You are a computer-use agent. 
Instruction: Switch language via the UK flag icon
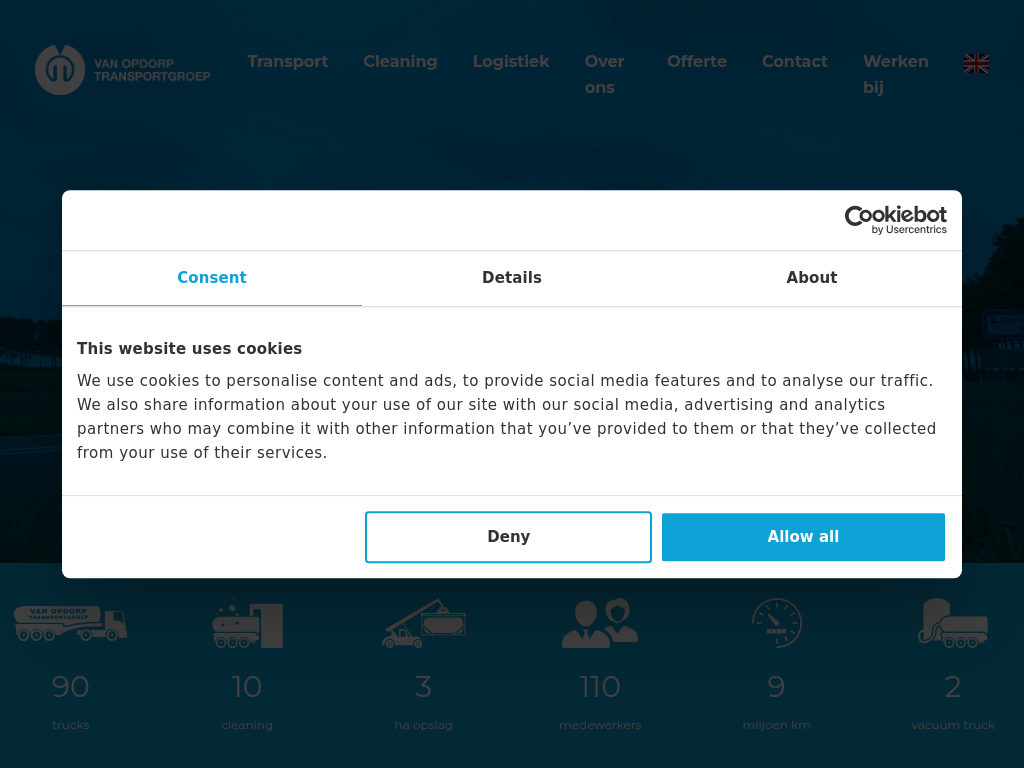click(976, 63)
